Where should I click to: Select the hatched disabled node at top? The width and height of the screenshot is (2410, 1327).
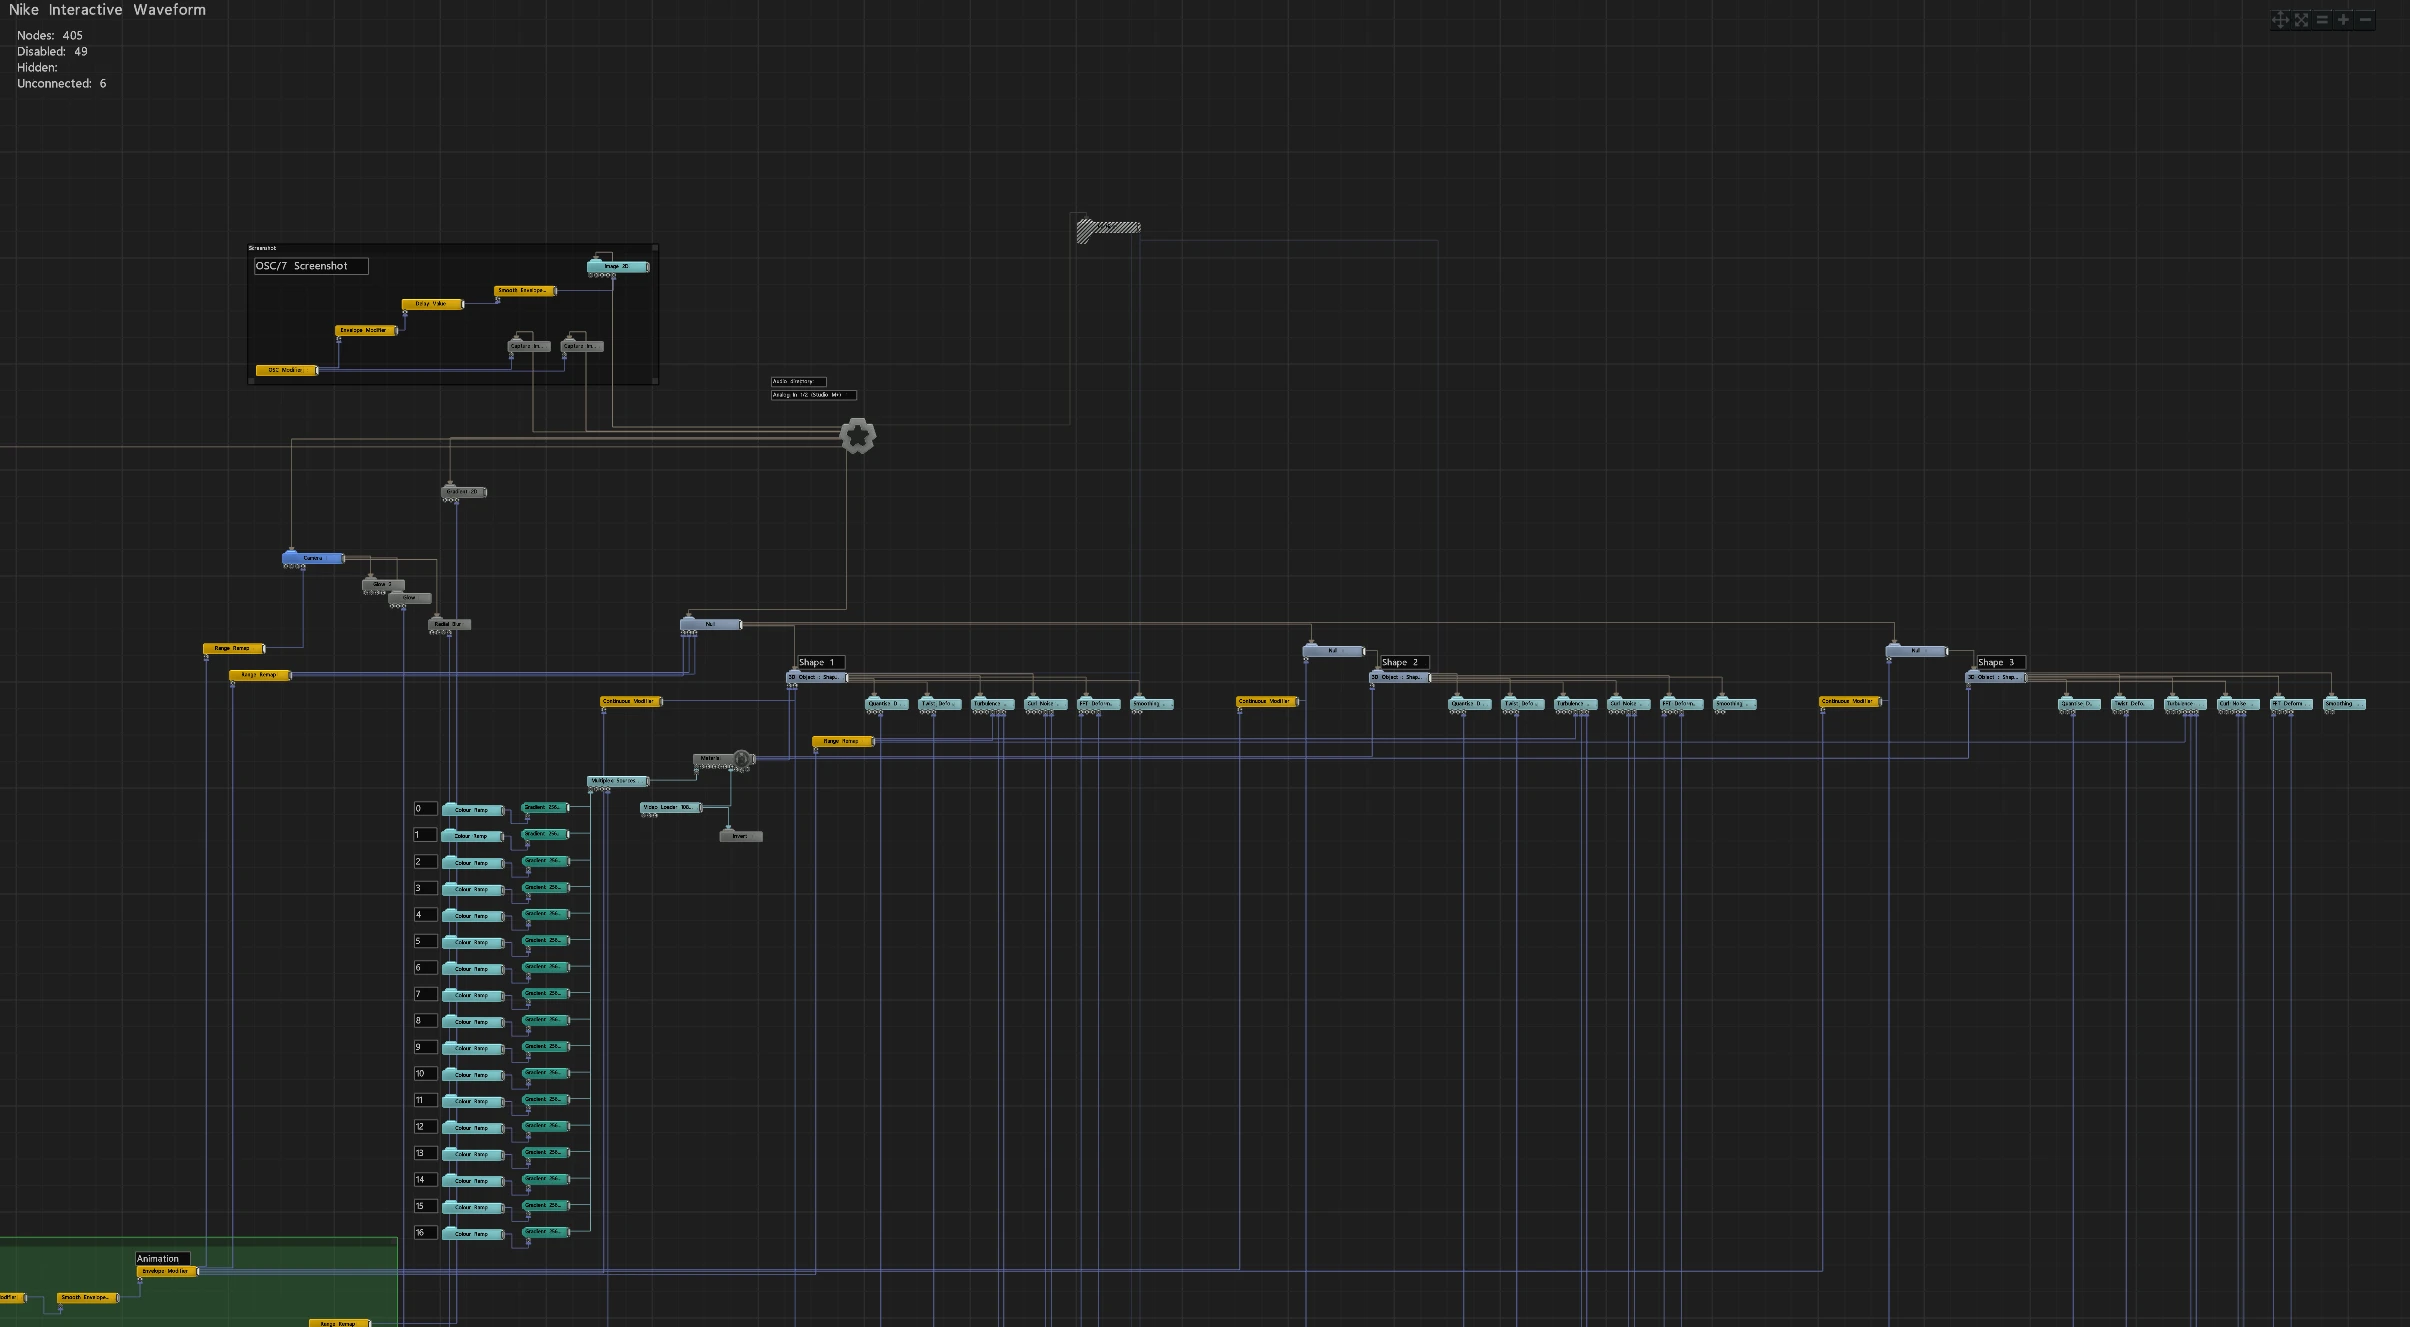(1108, 229)
